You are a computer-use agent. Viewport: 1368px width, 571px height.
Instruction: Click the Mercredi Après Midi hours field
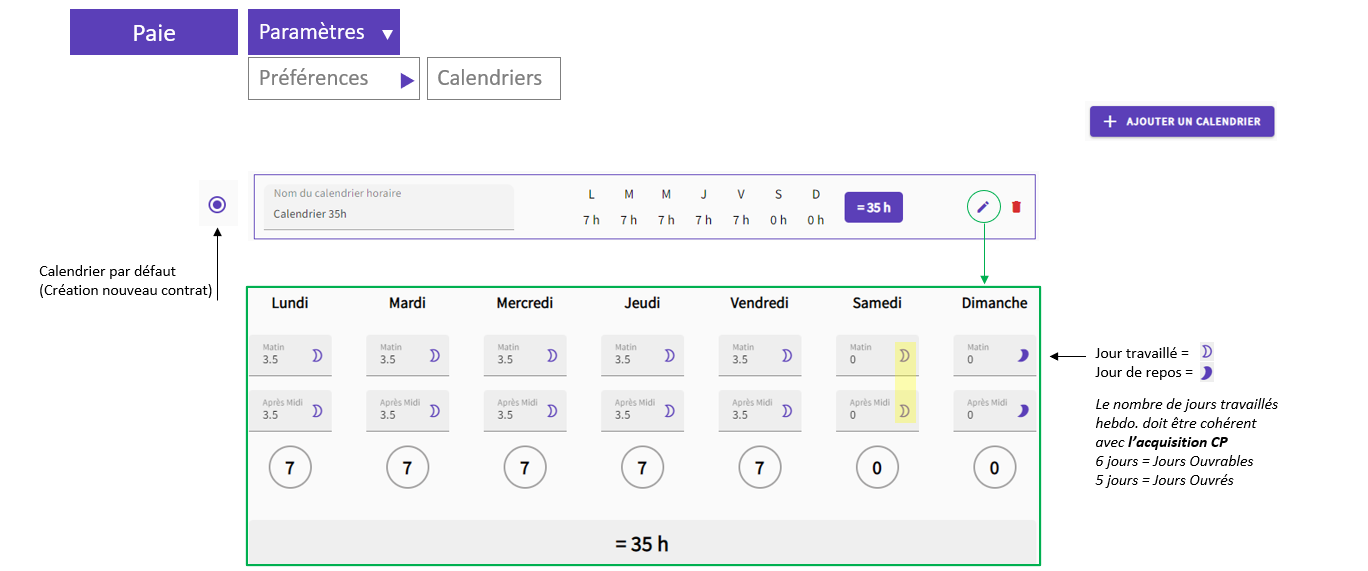click(x=525, y=410)
